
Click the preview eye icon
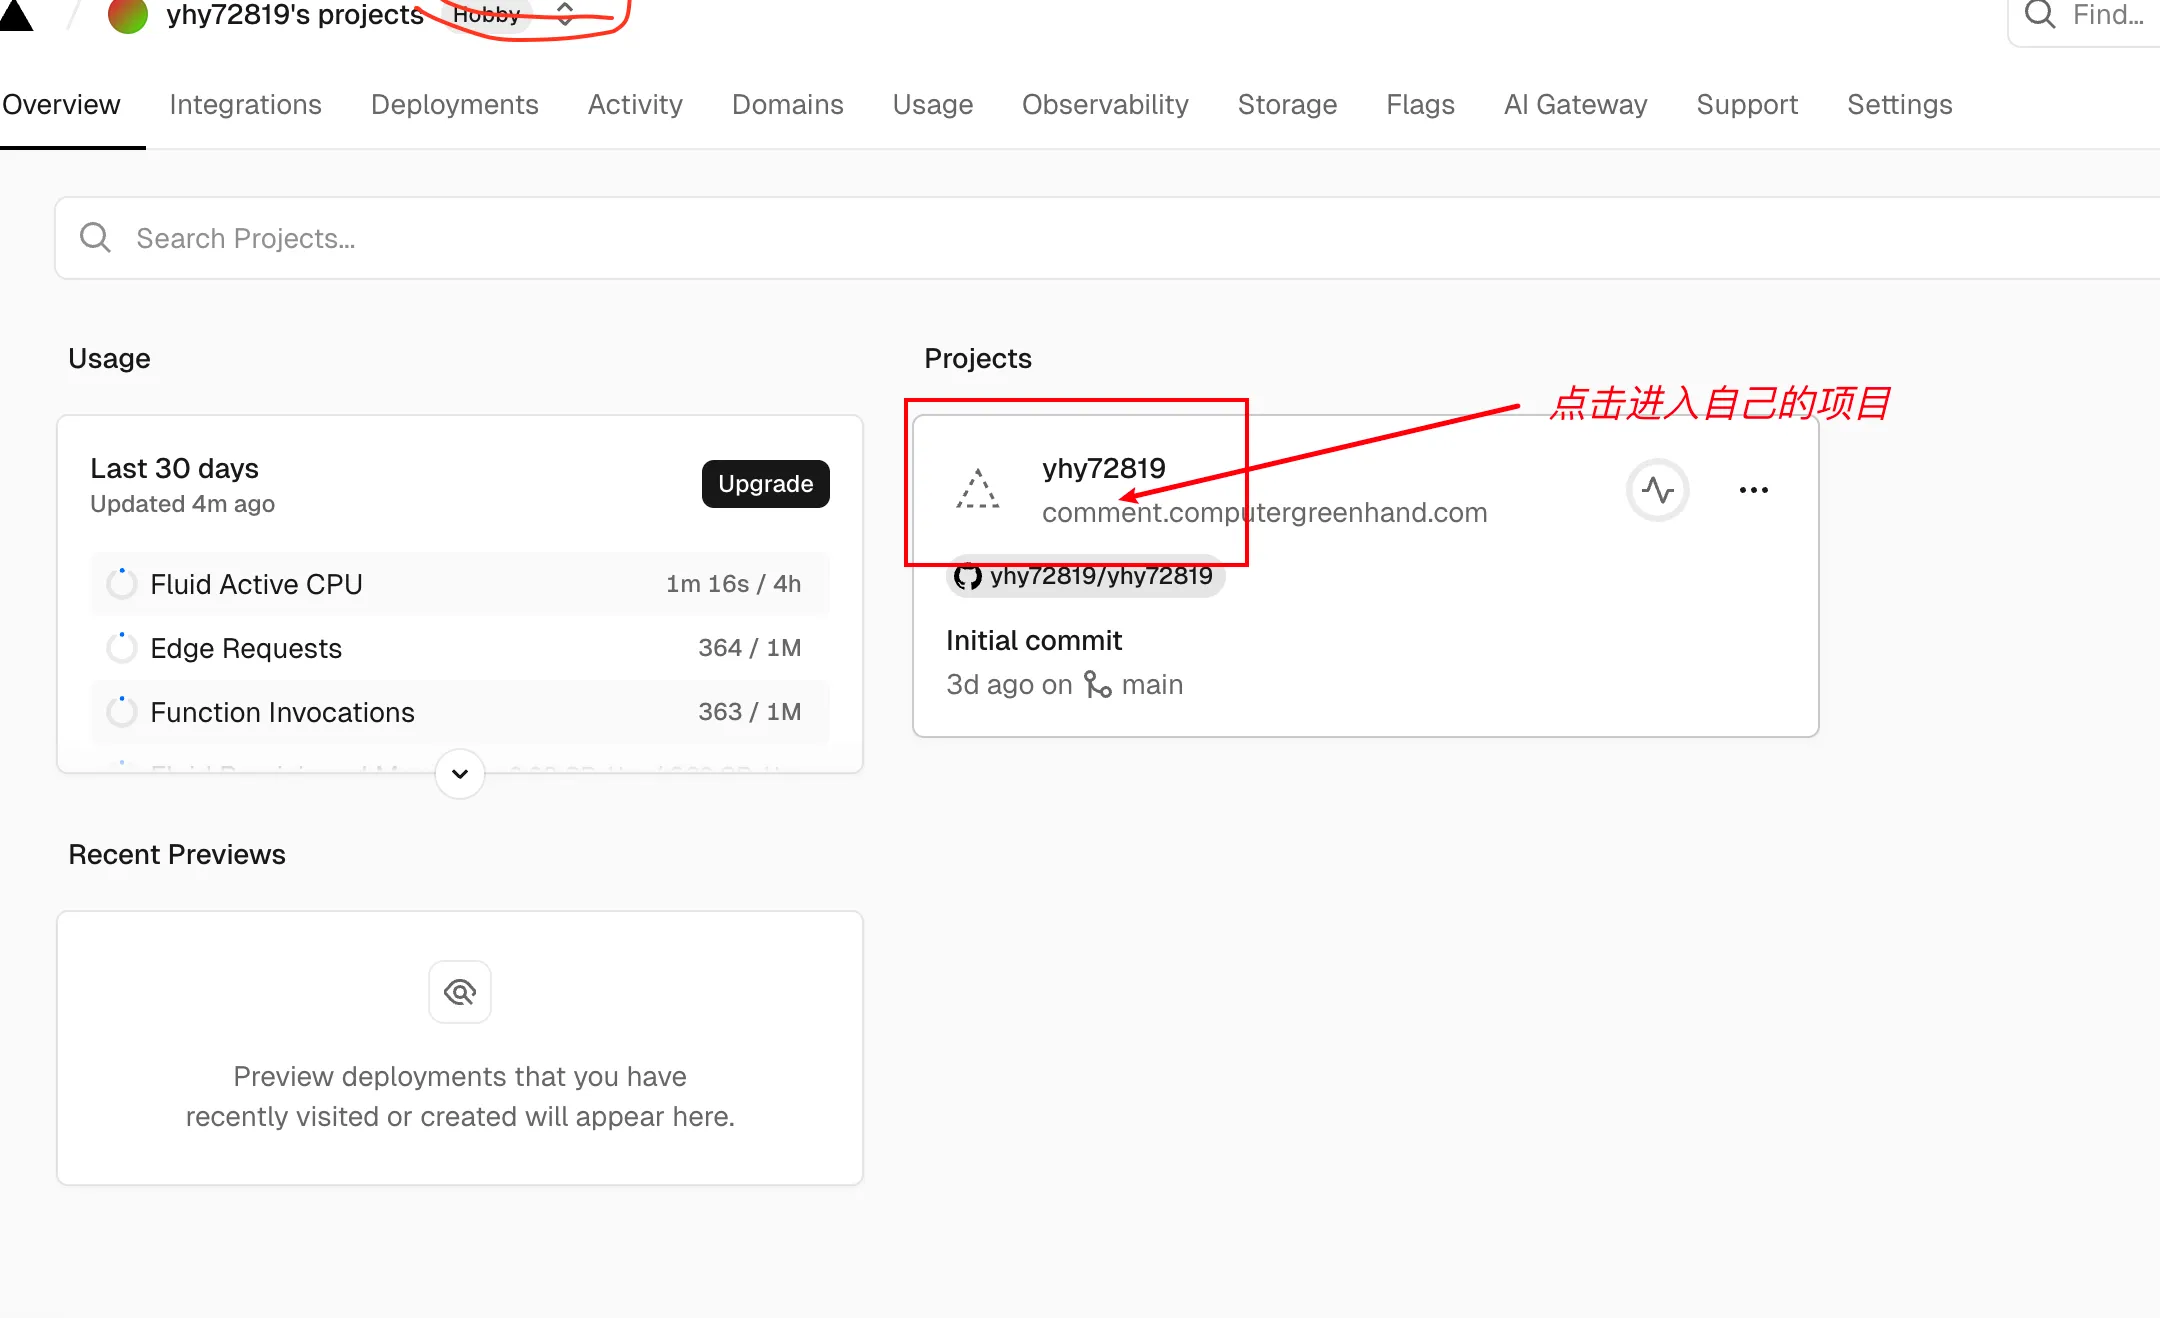coord(460,992)
